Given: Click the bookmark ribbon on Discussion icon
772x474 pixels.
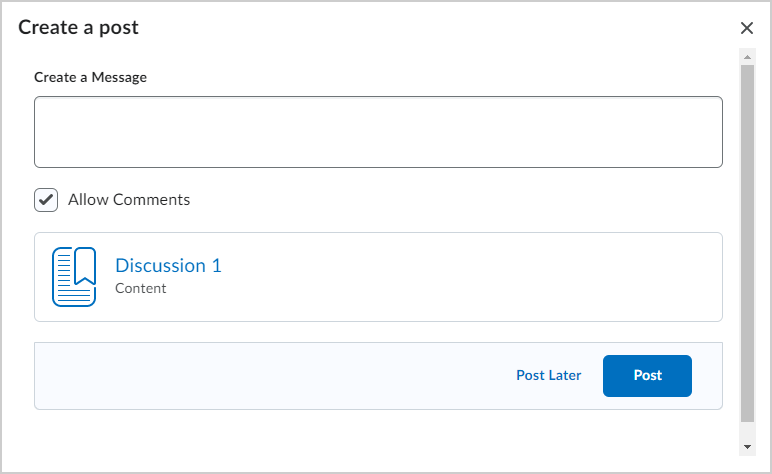Looking at the screenshot, I should (x=85, y=266).
